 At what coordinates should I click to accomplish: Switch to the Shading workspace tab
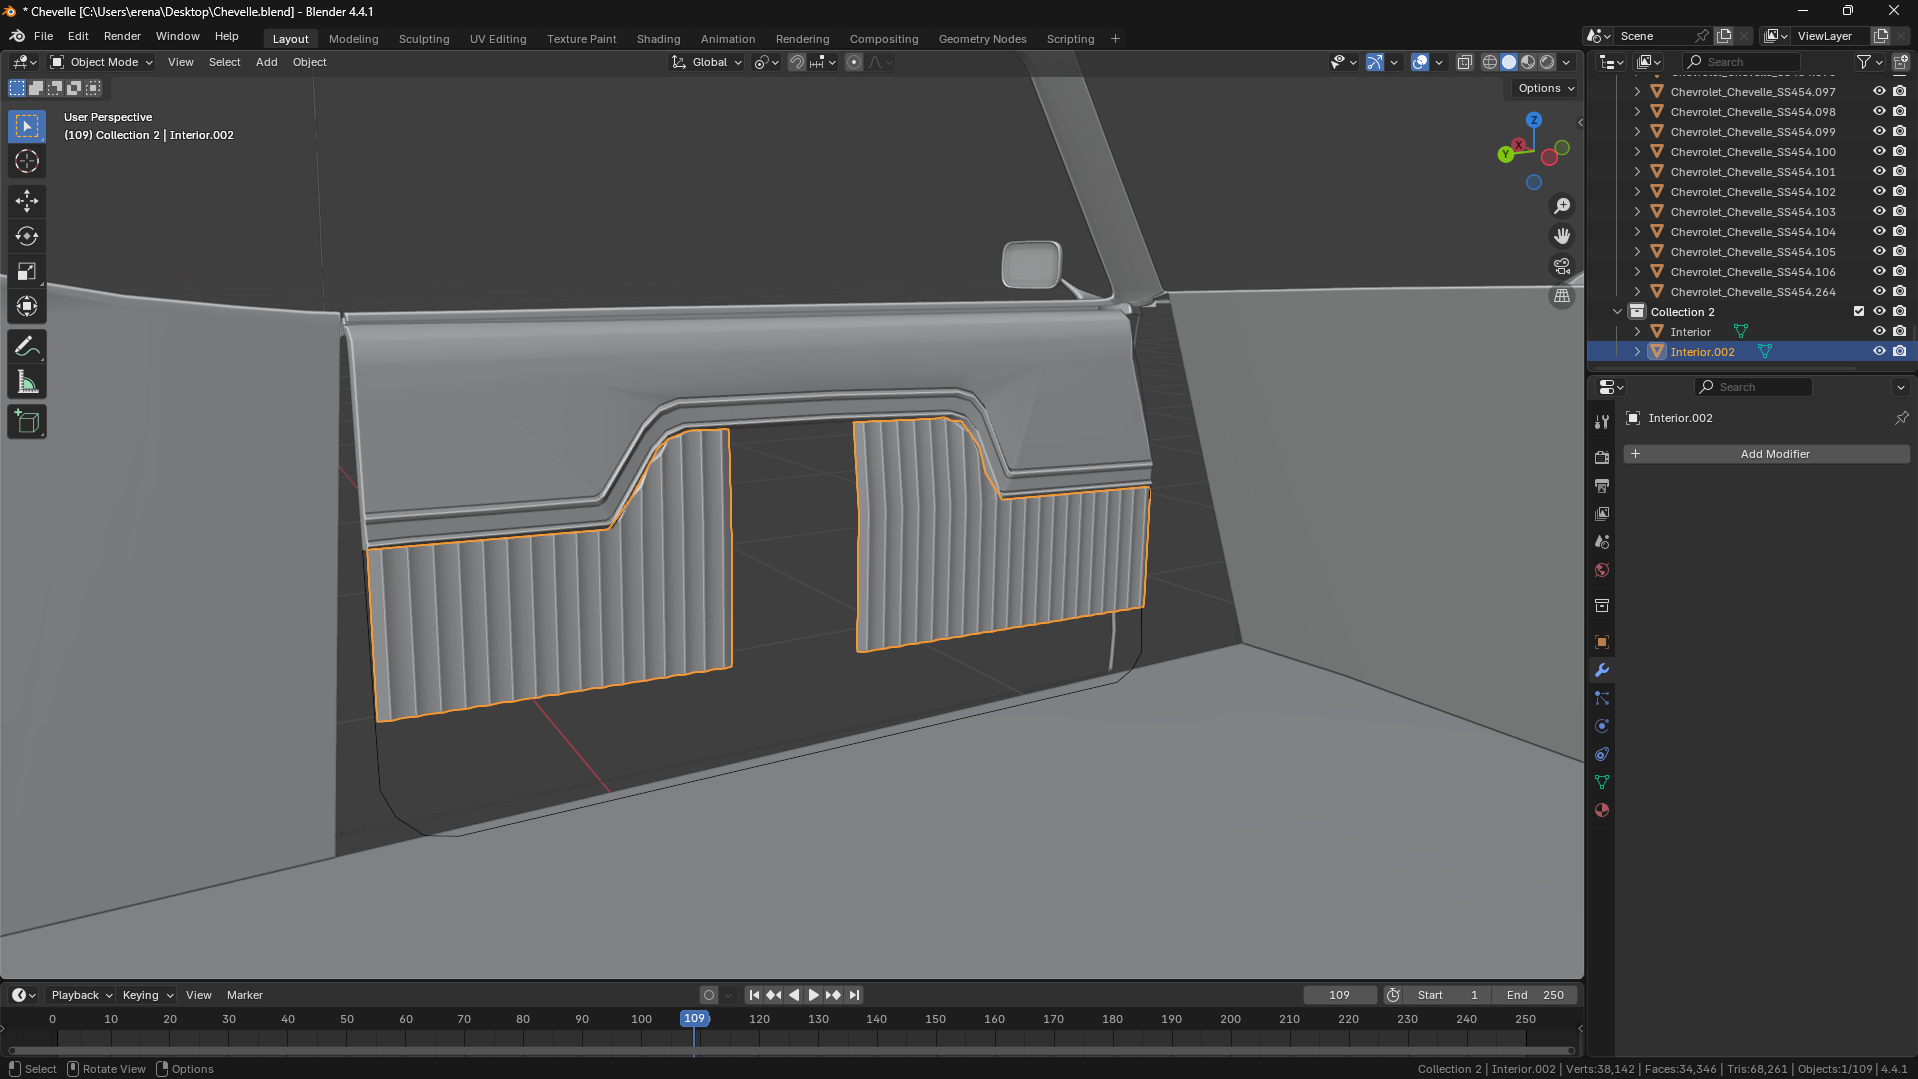click(x=658, y=39)
